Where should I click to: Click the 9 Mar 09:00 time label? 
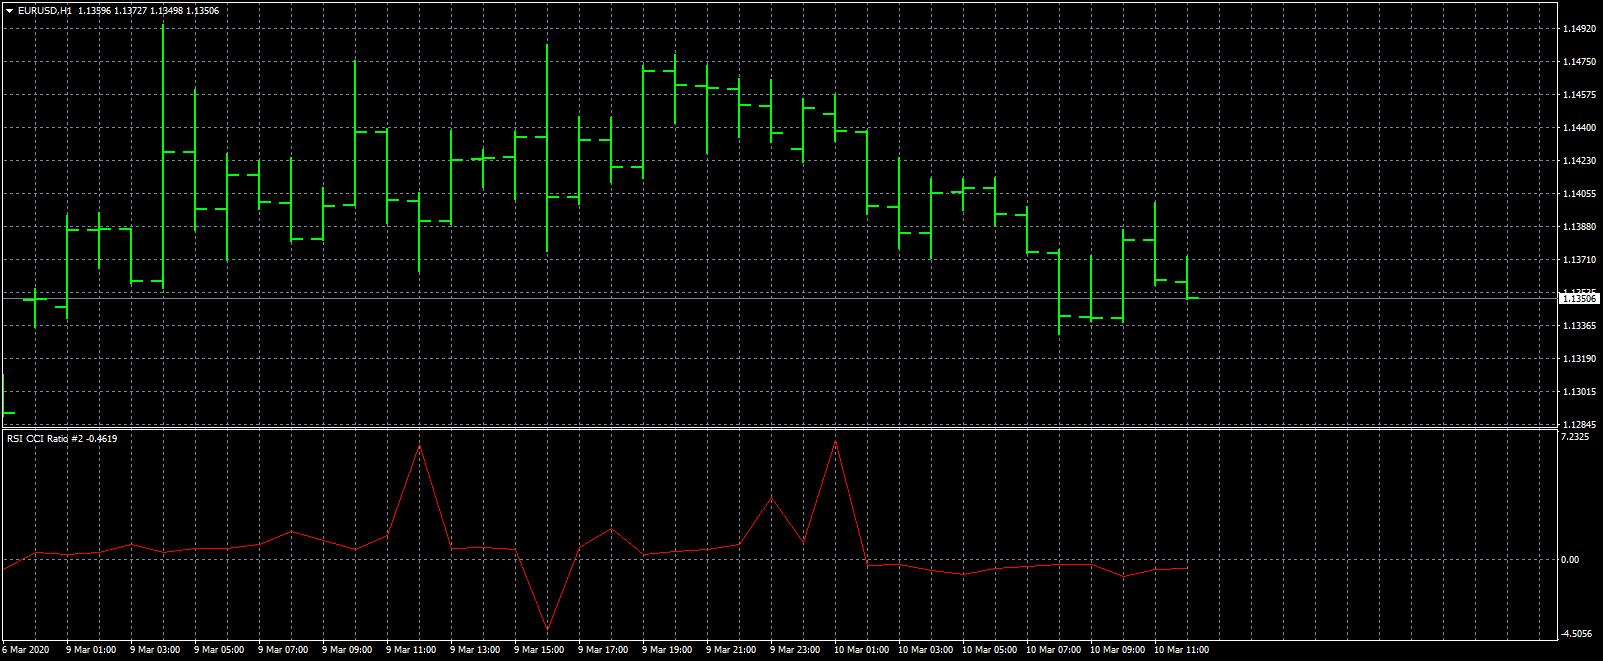(347, 650)
